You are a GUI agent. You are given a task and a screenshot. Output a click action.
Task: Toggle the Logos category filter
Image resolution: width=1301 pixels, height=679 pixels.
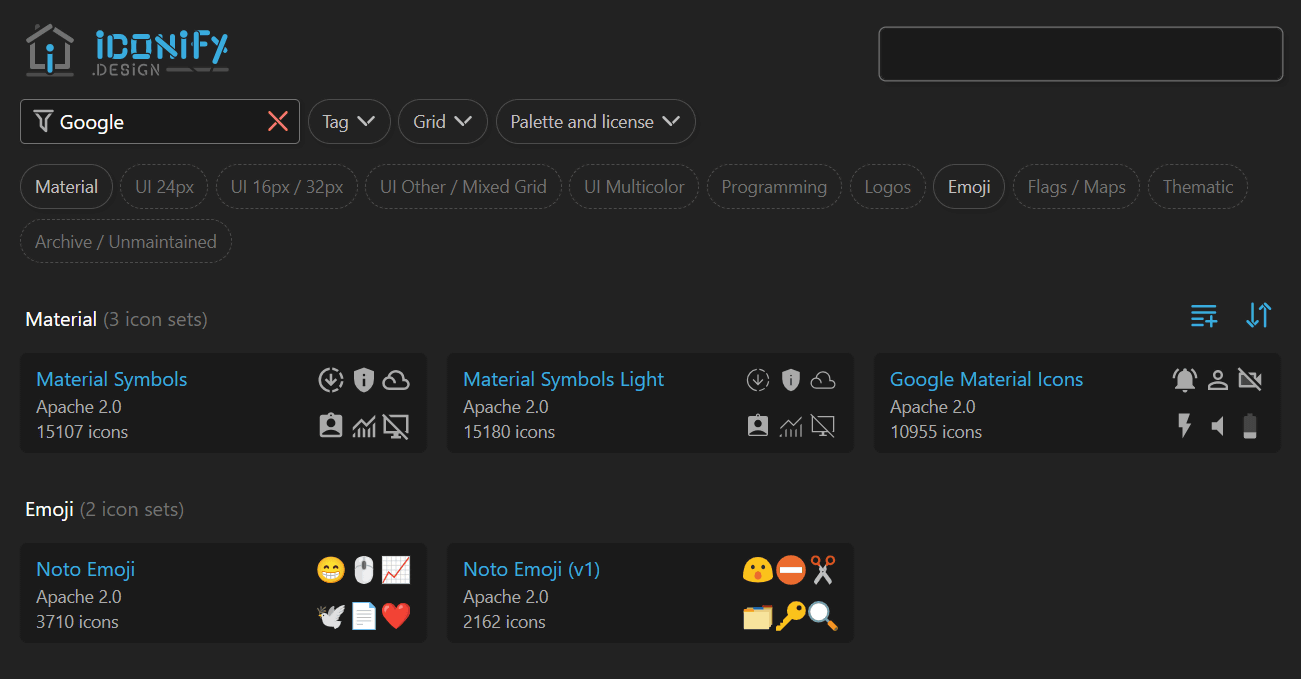coord(887,187)
